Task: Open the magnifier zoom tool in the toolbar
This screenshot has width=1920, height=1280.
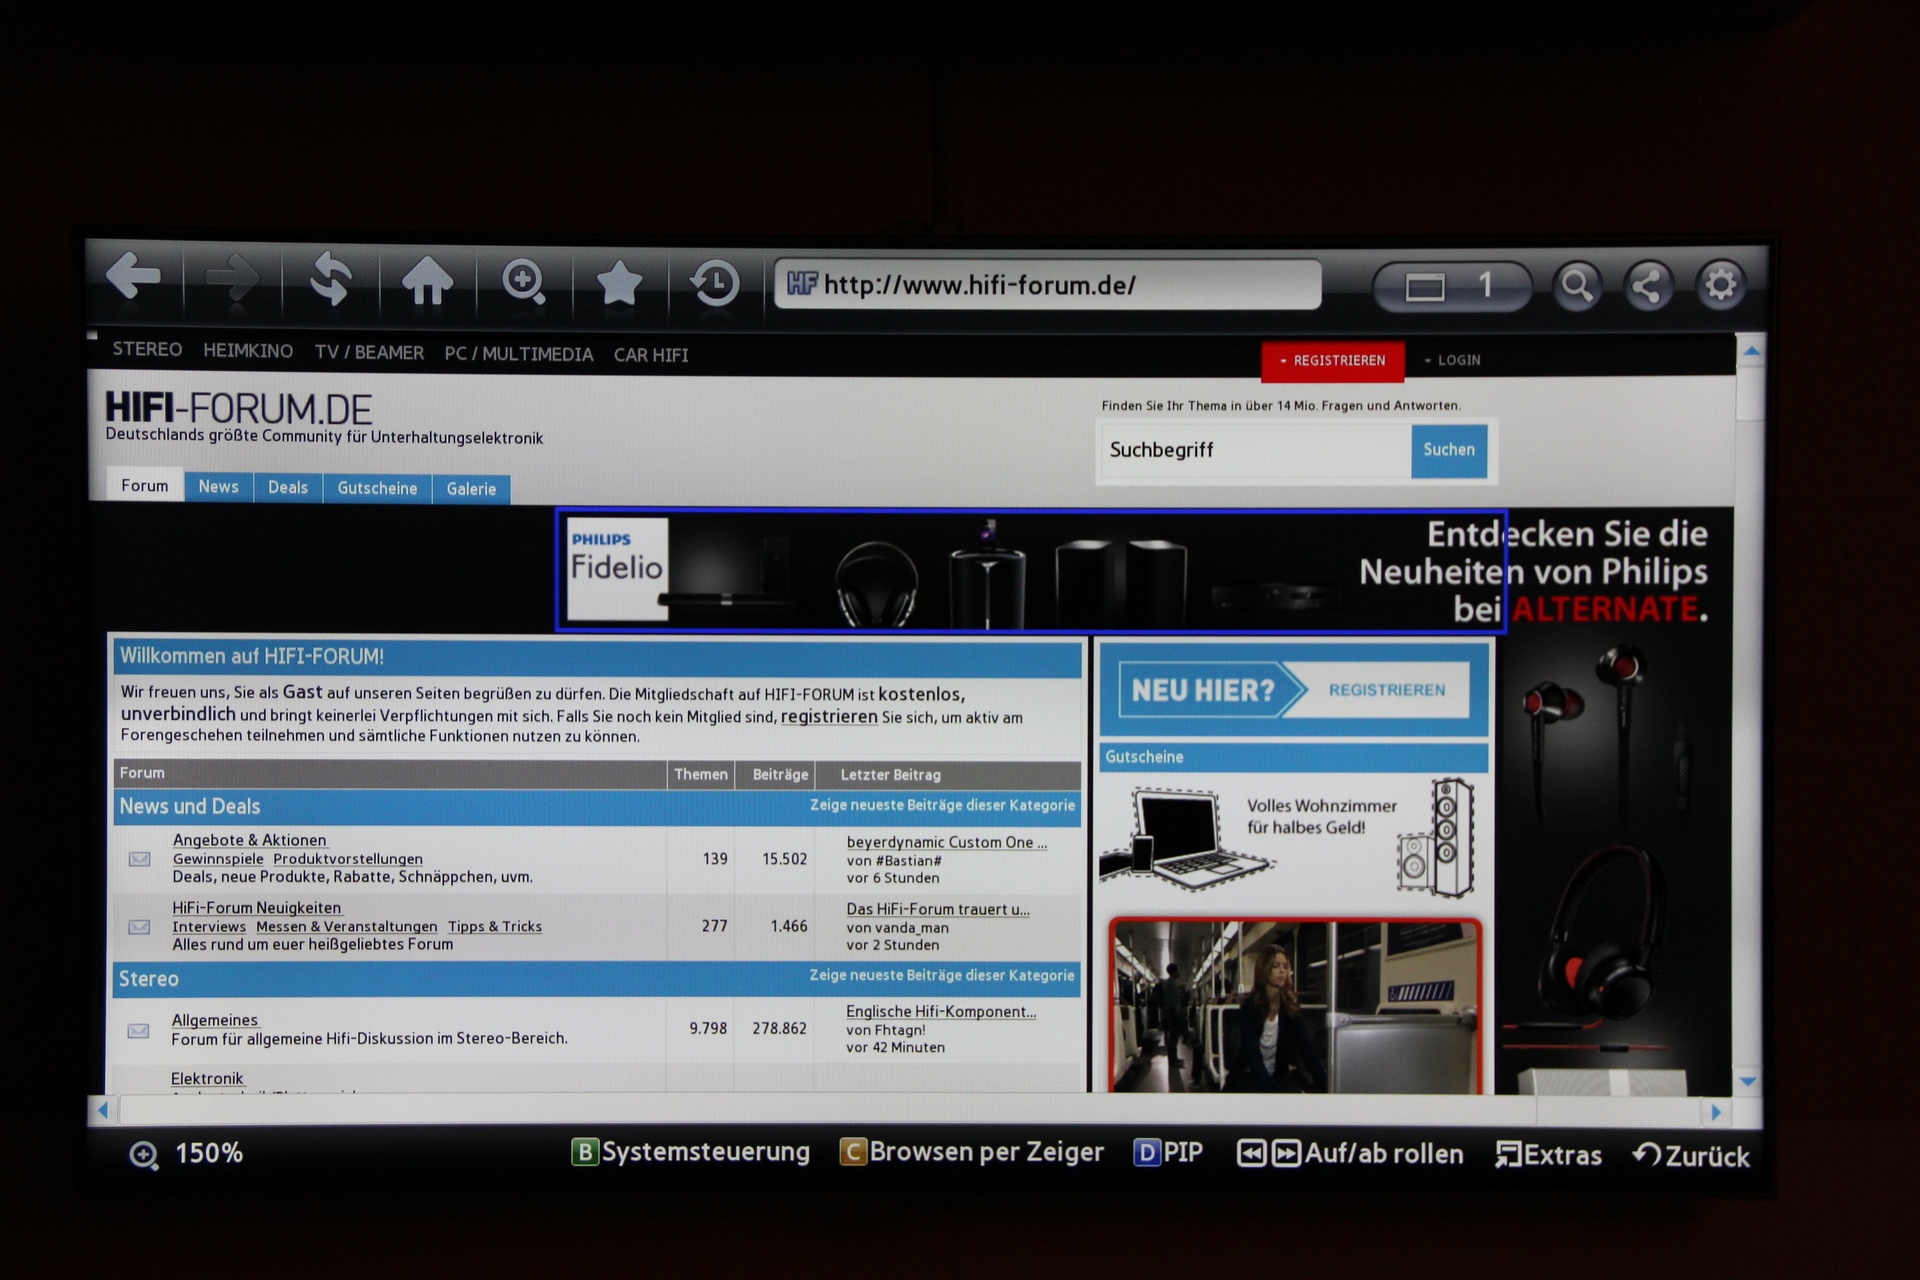Action: [x=524, y=282]
